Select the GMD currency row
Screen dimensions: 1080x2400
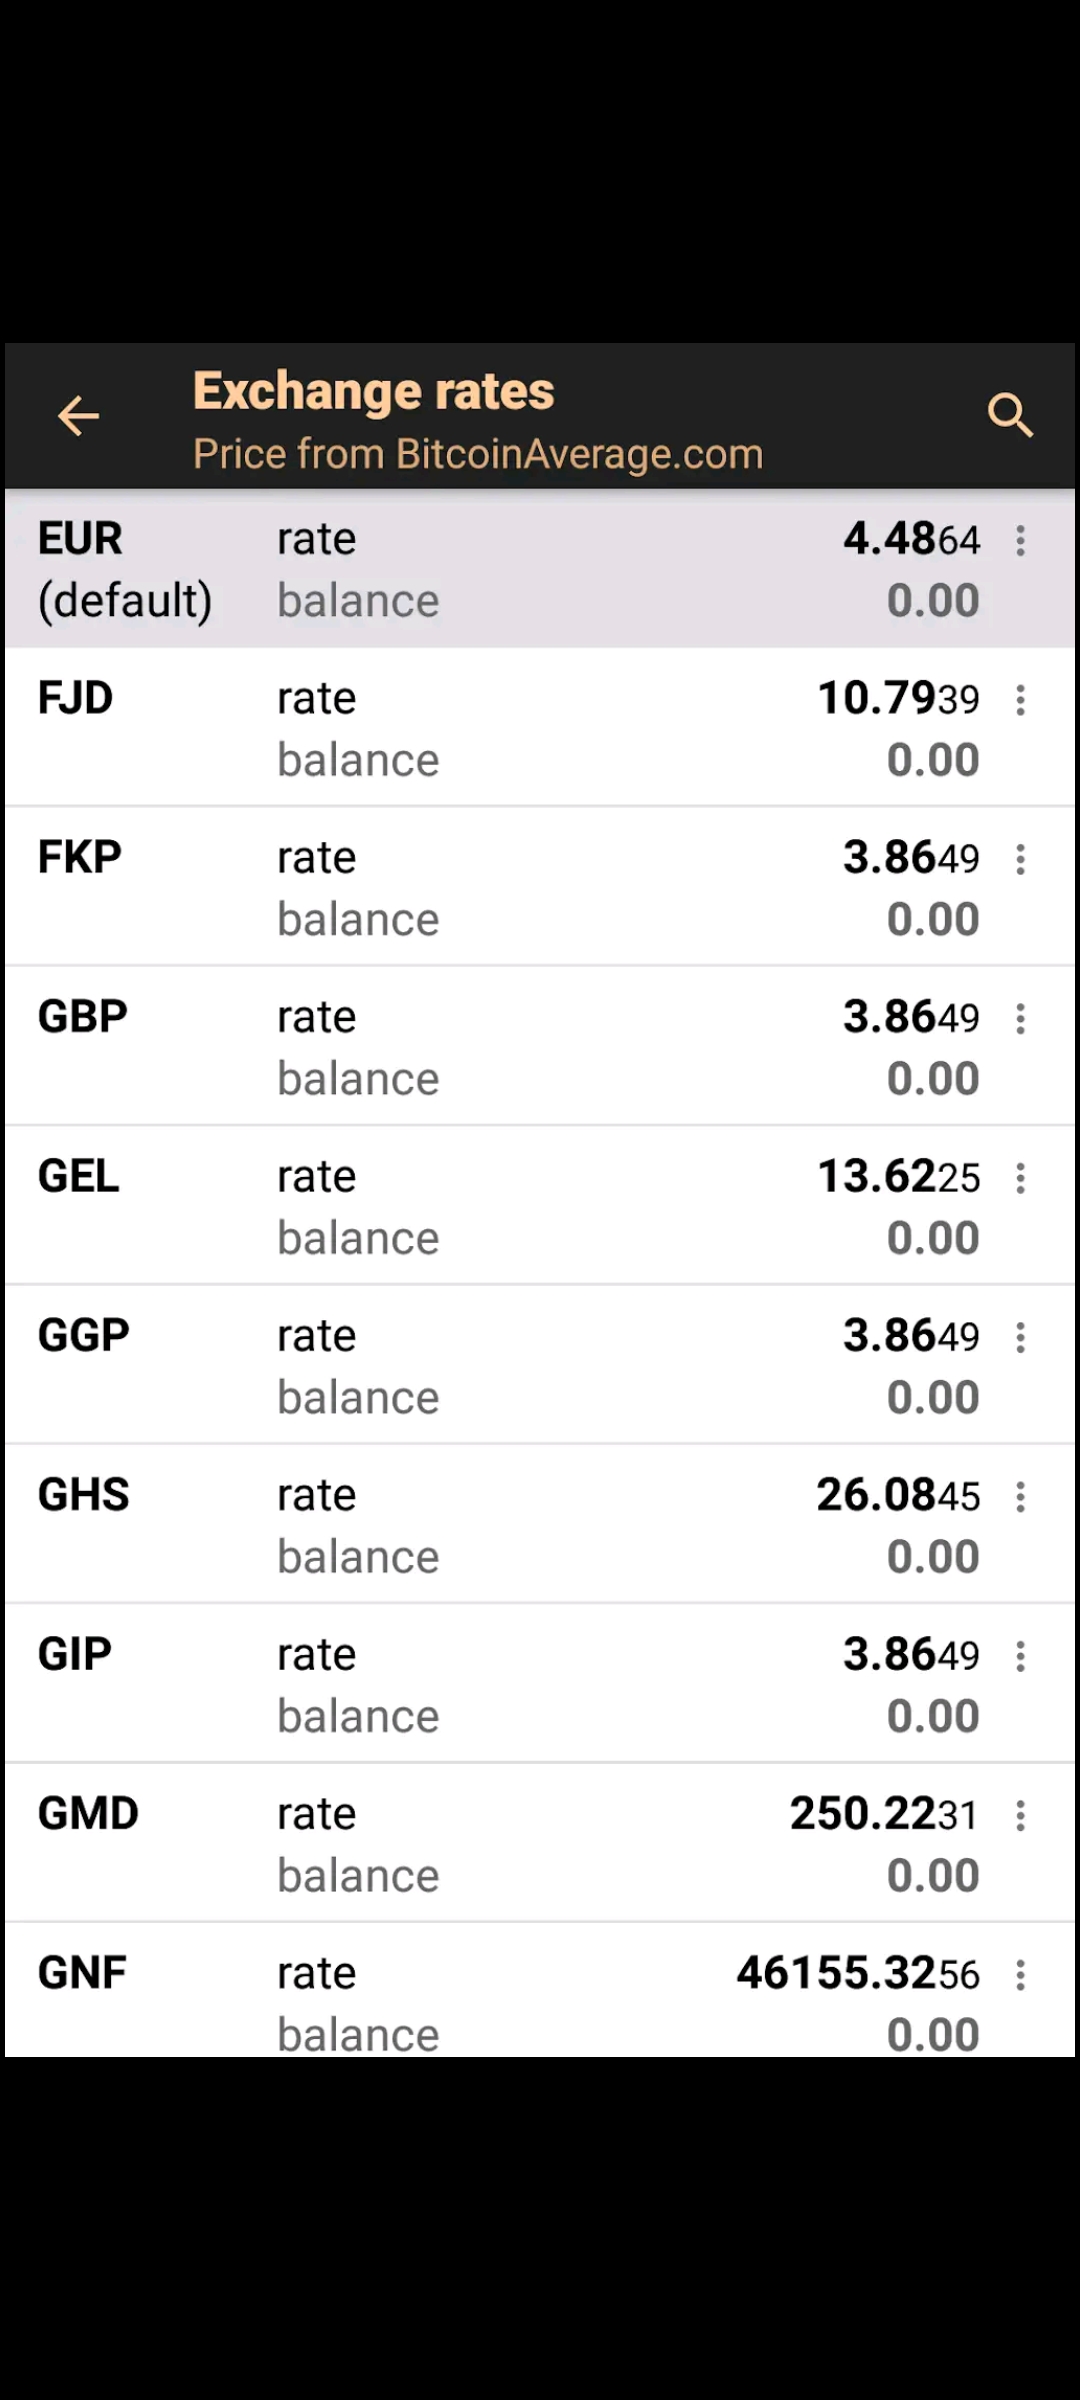540,1843
